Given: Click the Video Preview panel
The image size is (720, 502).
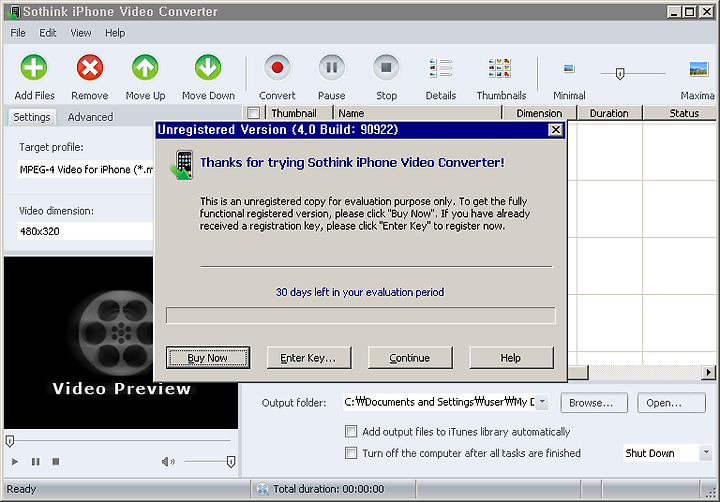Looking at the screenshot, I should point(121,343).
